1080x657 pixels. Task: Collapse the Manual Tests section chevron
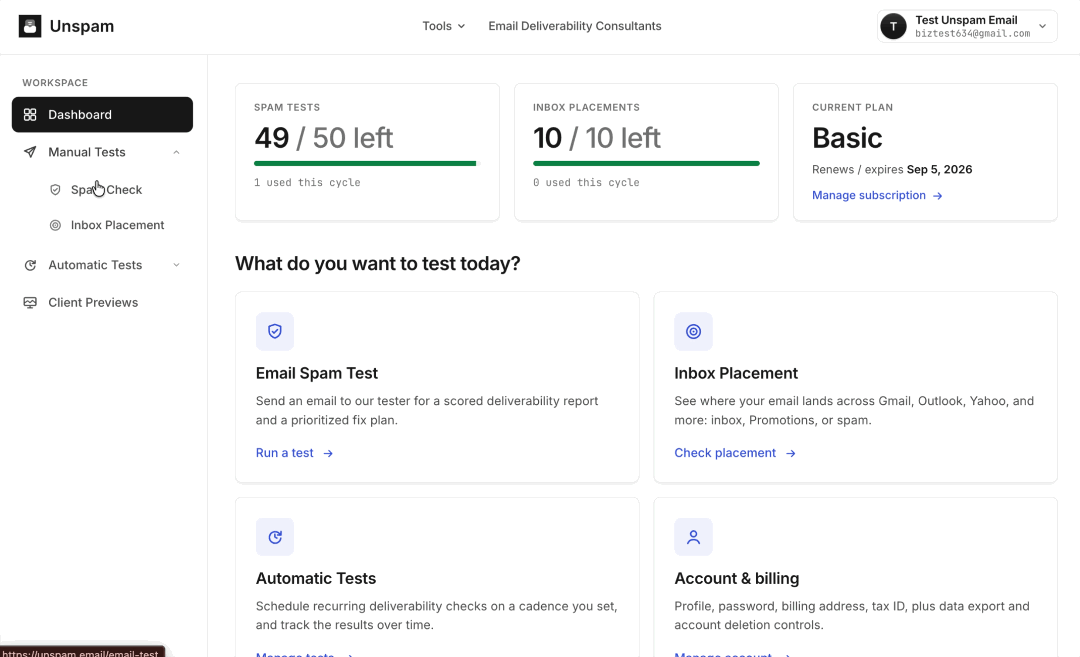(176, 152)
